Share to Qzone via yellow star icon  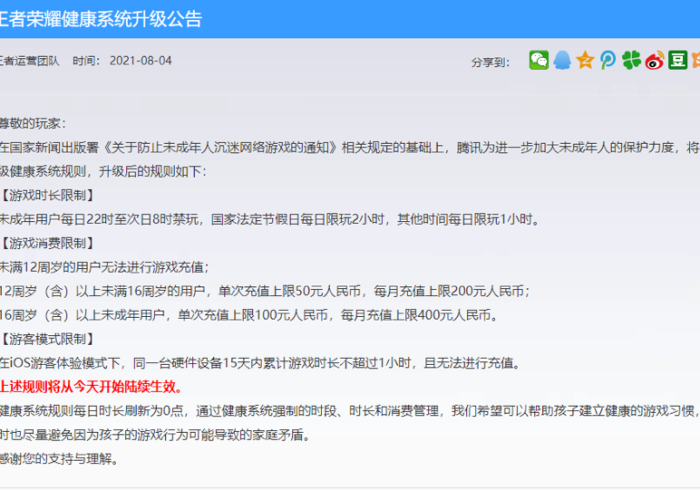tap(585, 60)
